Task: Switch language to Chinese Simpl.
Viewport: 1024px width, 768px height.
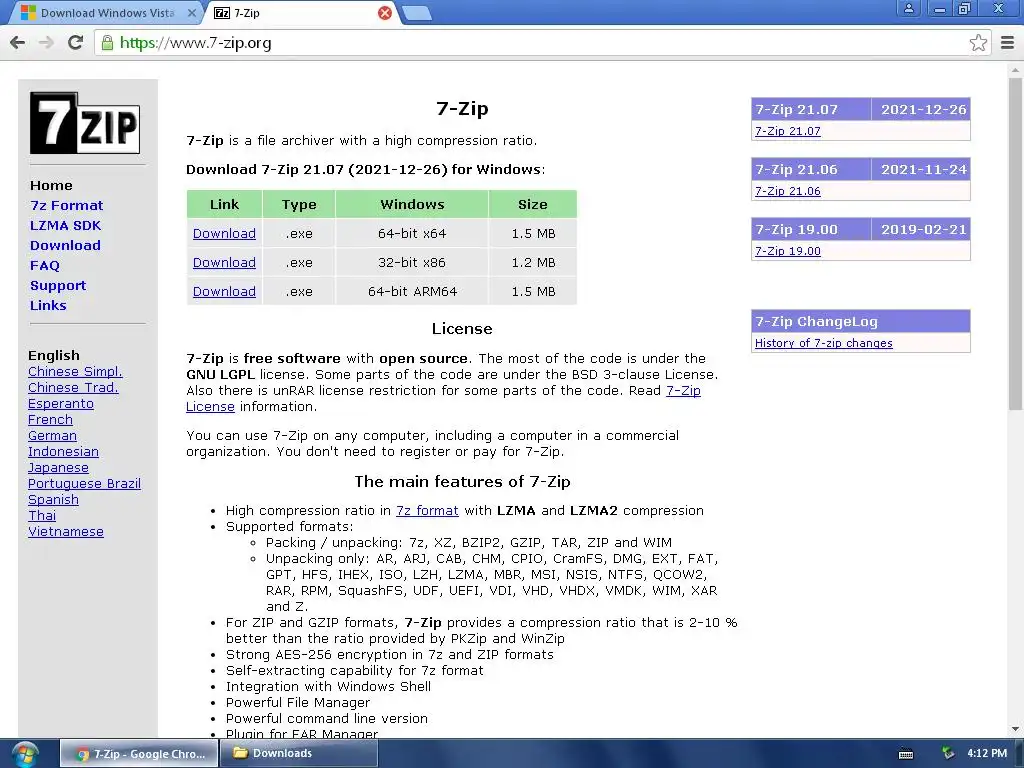Action: 75,372
